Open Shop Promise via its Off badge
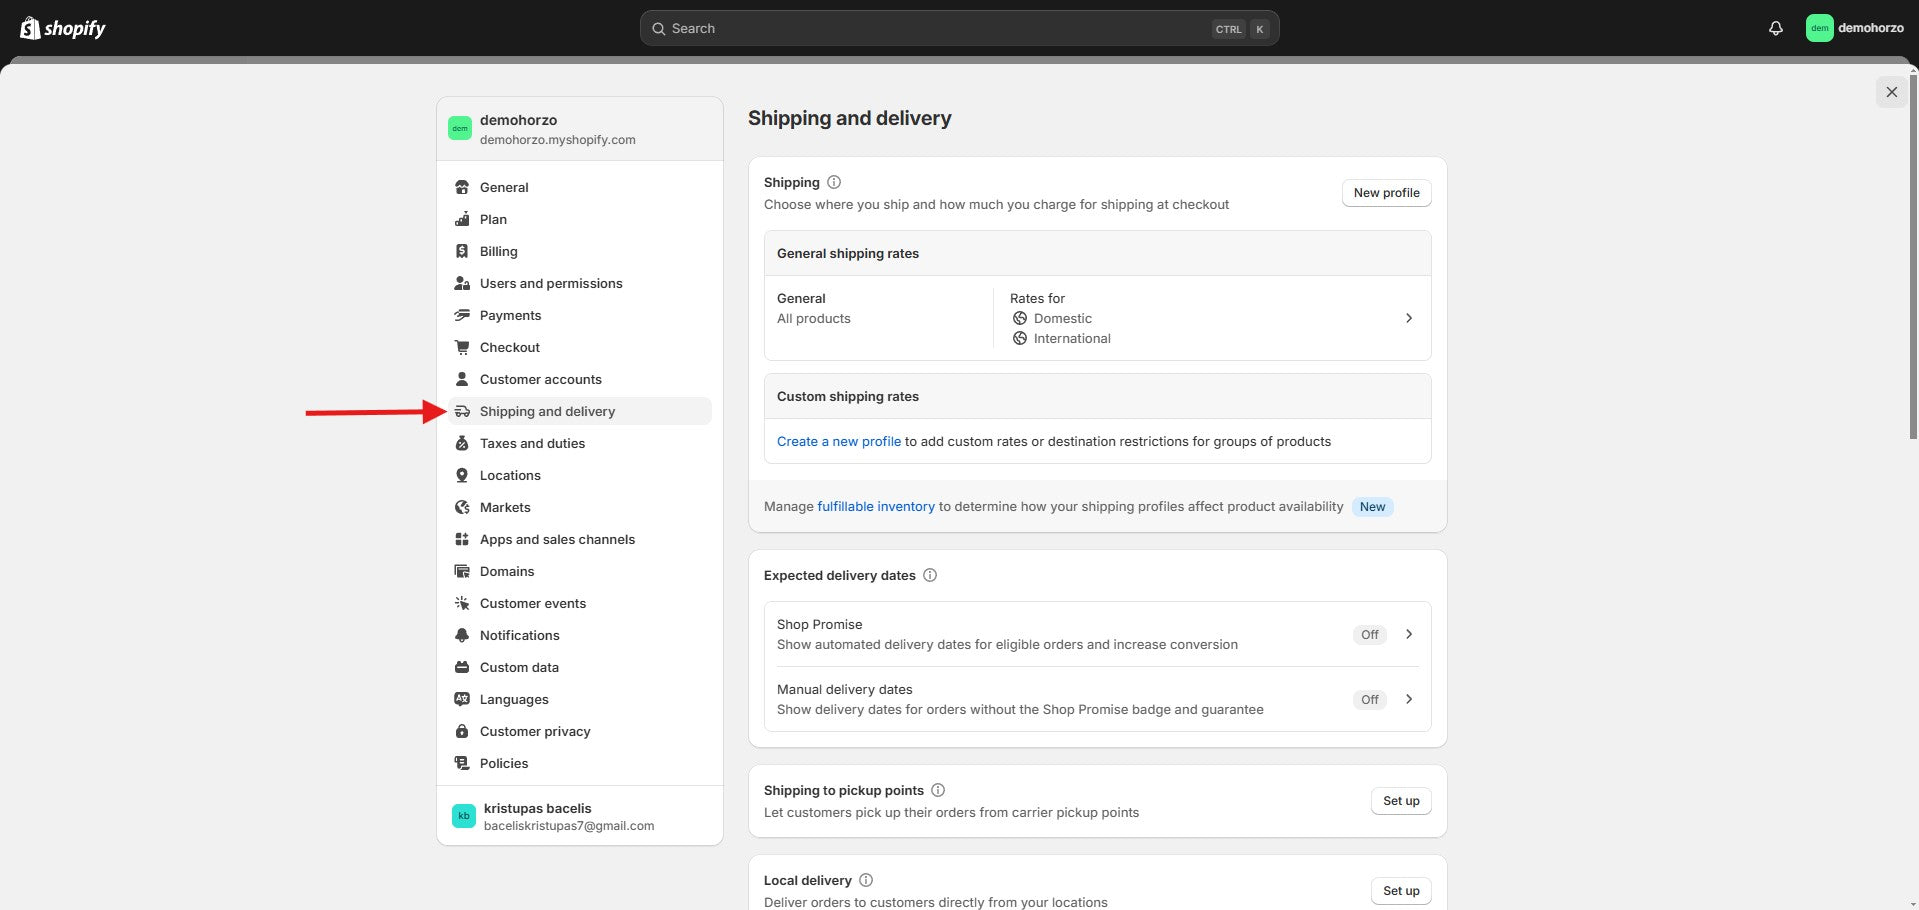The width and height of the screenshot is (1919, 910). click(x=1369, y=634)
